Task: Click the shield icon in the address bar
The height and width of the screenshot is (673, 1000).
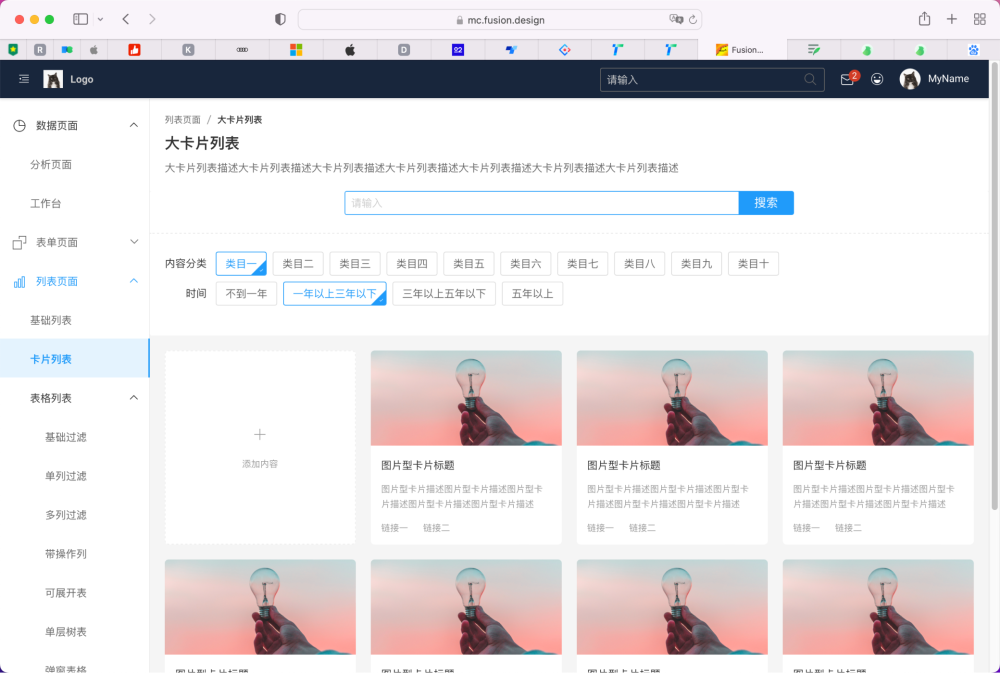Action: [281, 18]
